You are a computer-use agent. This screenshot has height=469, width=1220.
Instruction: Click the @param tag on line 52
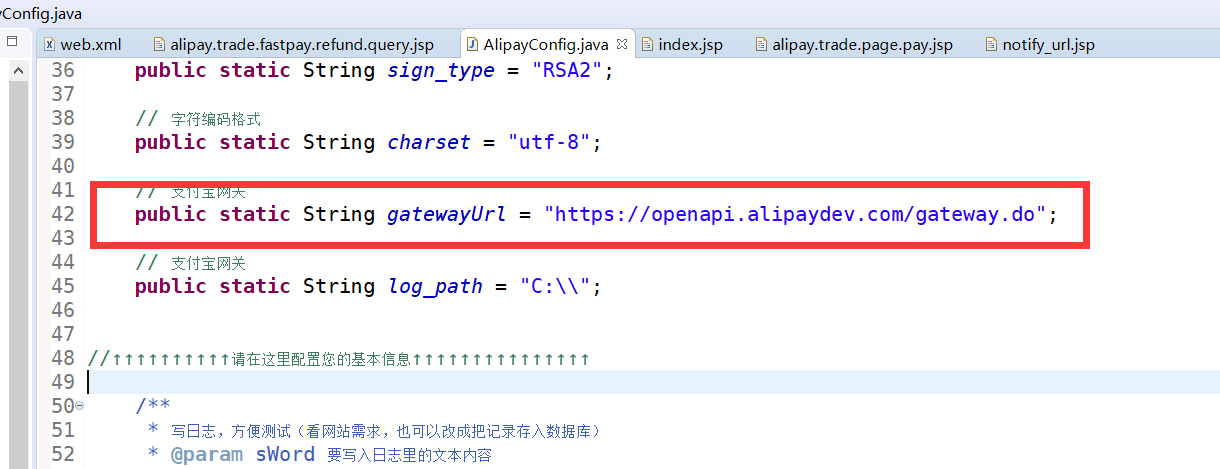point(207,454)
